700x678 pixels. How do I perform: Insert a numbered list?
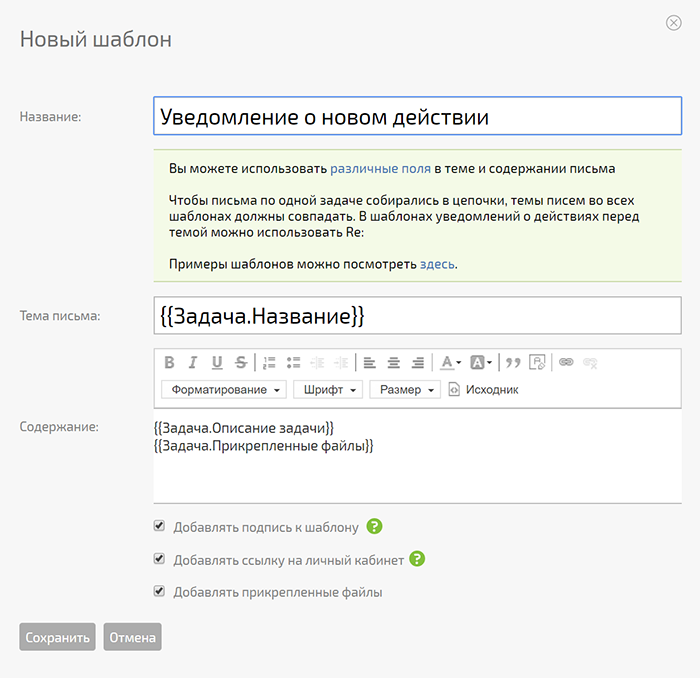click(x=270, y=362)
